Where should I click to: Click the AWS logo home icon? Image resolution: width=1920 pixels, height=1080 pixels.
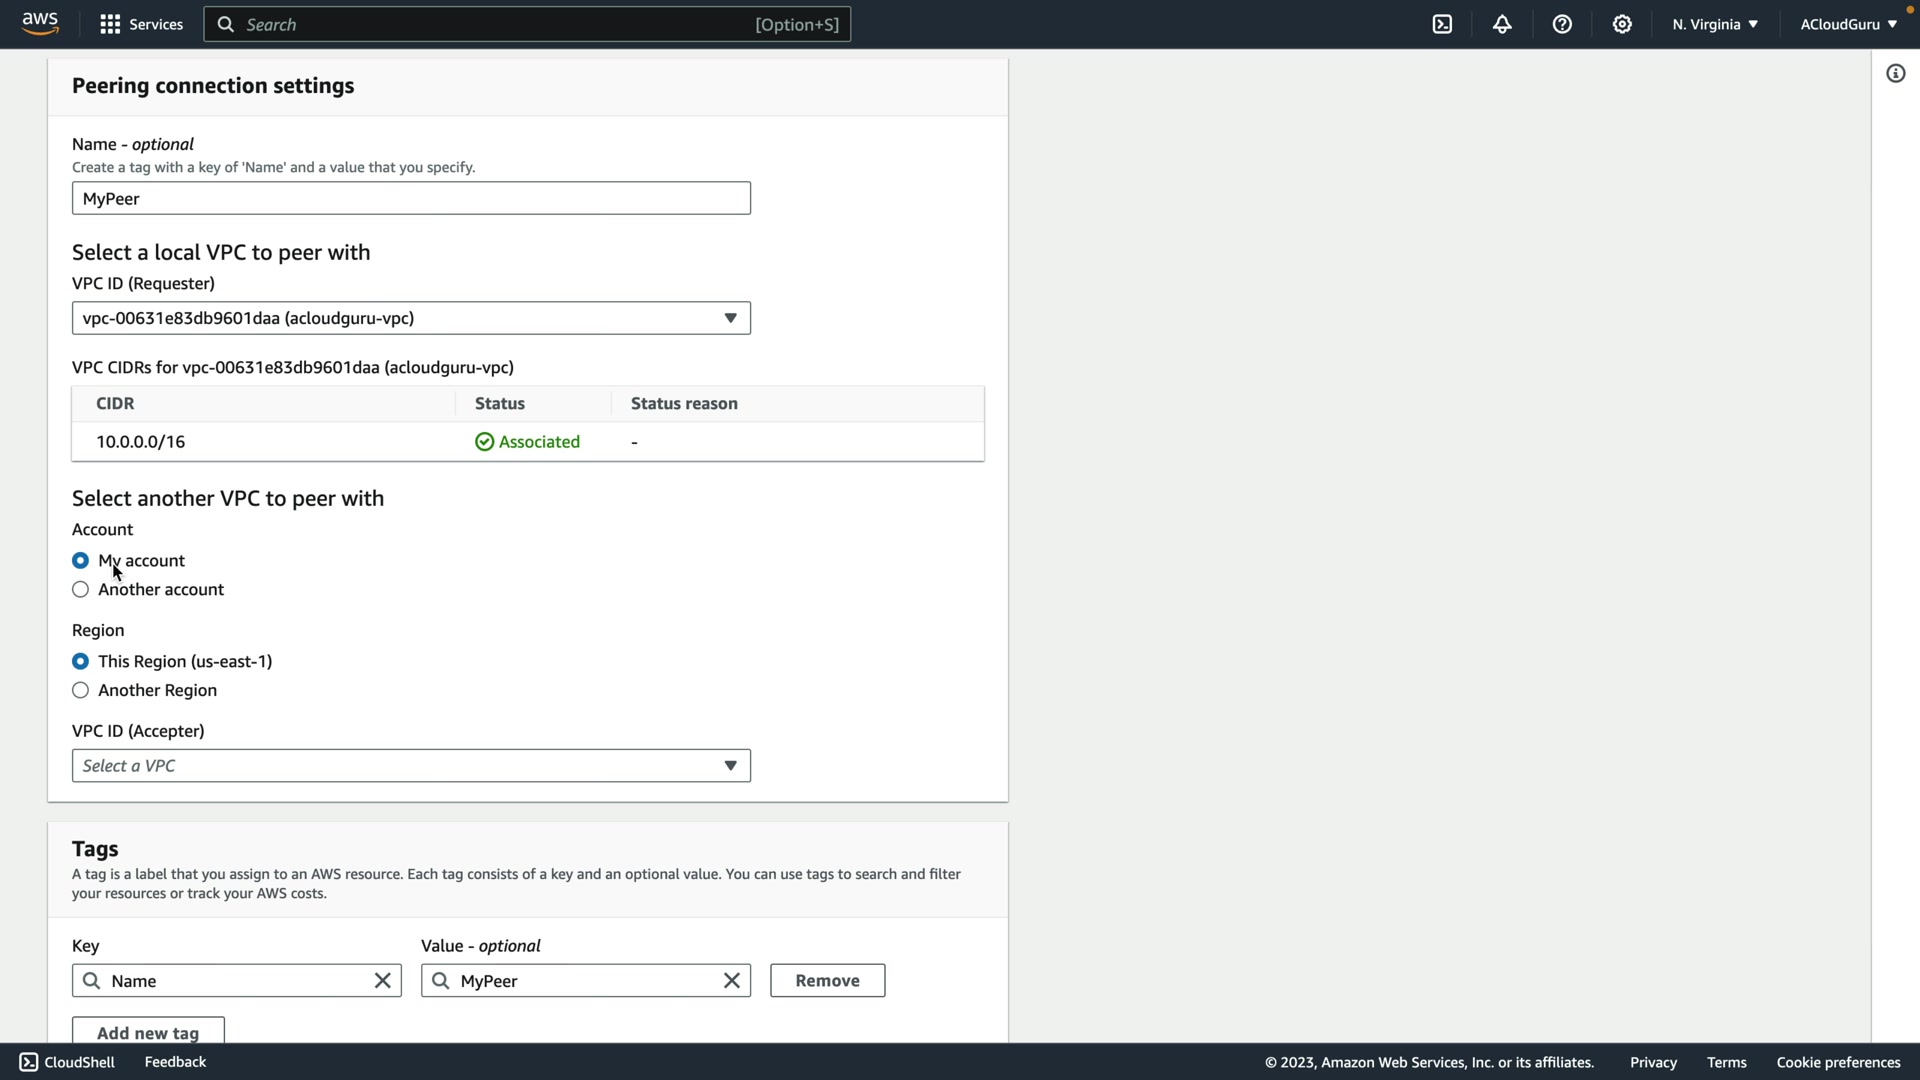pos(40,24)
